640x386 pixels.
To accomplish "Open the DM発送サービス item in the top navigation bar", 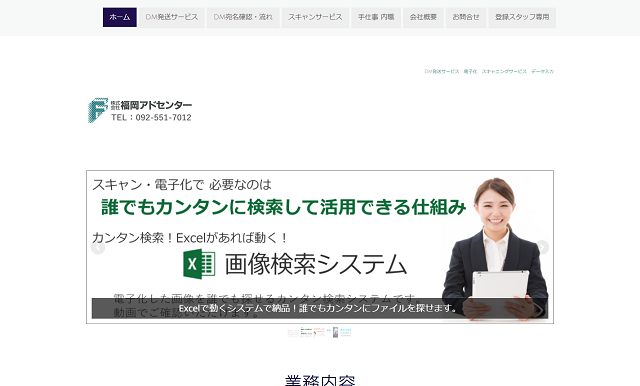I will 171,17.
